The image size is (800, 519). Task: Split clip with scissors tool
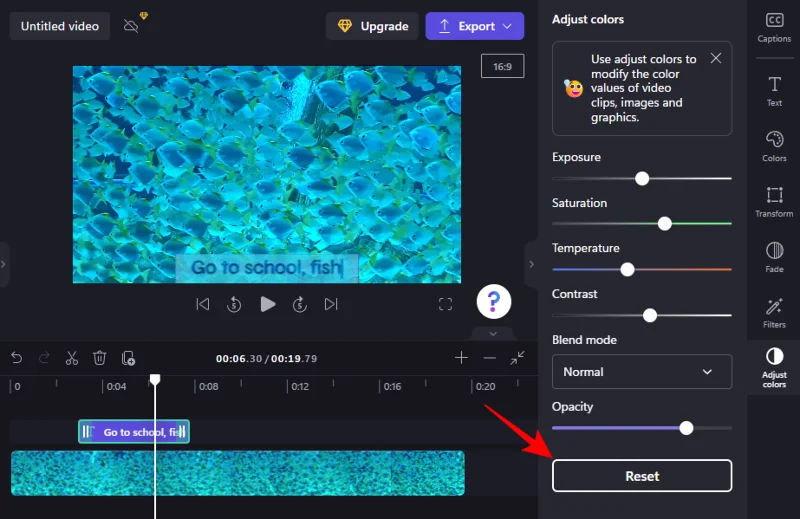pos(72,358)
